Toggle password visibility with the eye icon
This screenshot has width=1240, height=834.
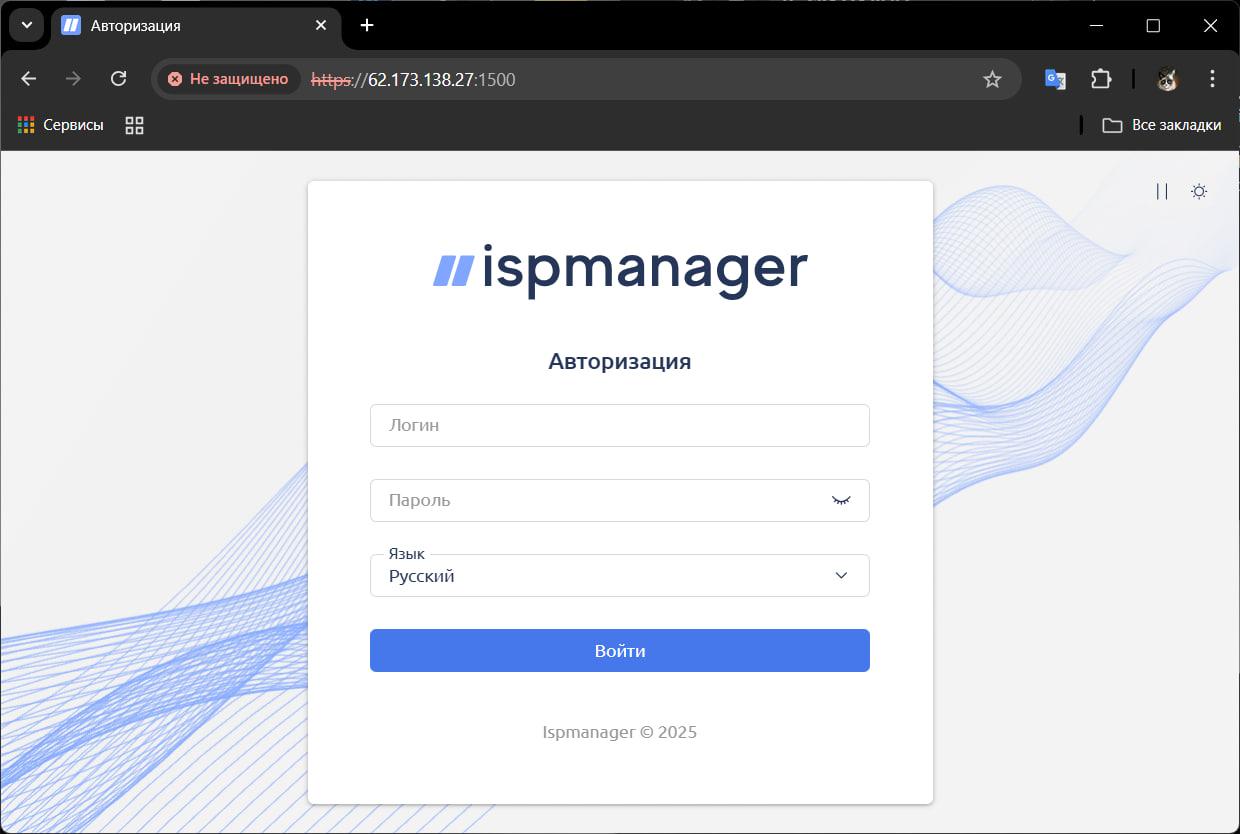(841, 500)
